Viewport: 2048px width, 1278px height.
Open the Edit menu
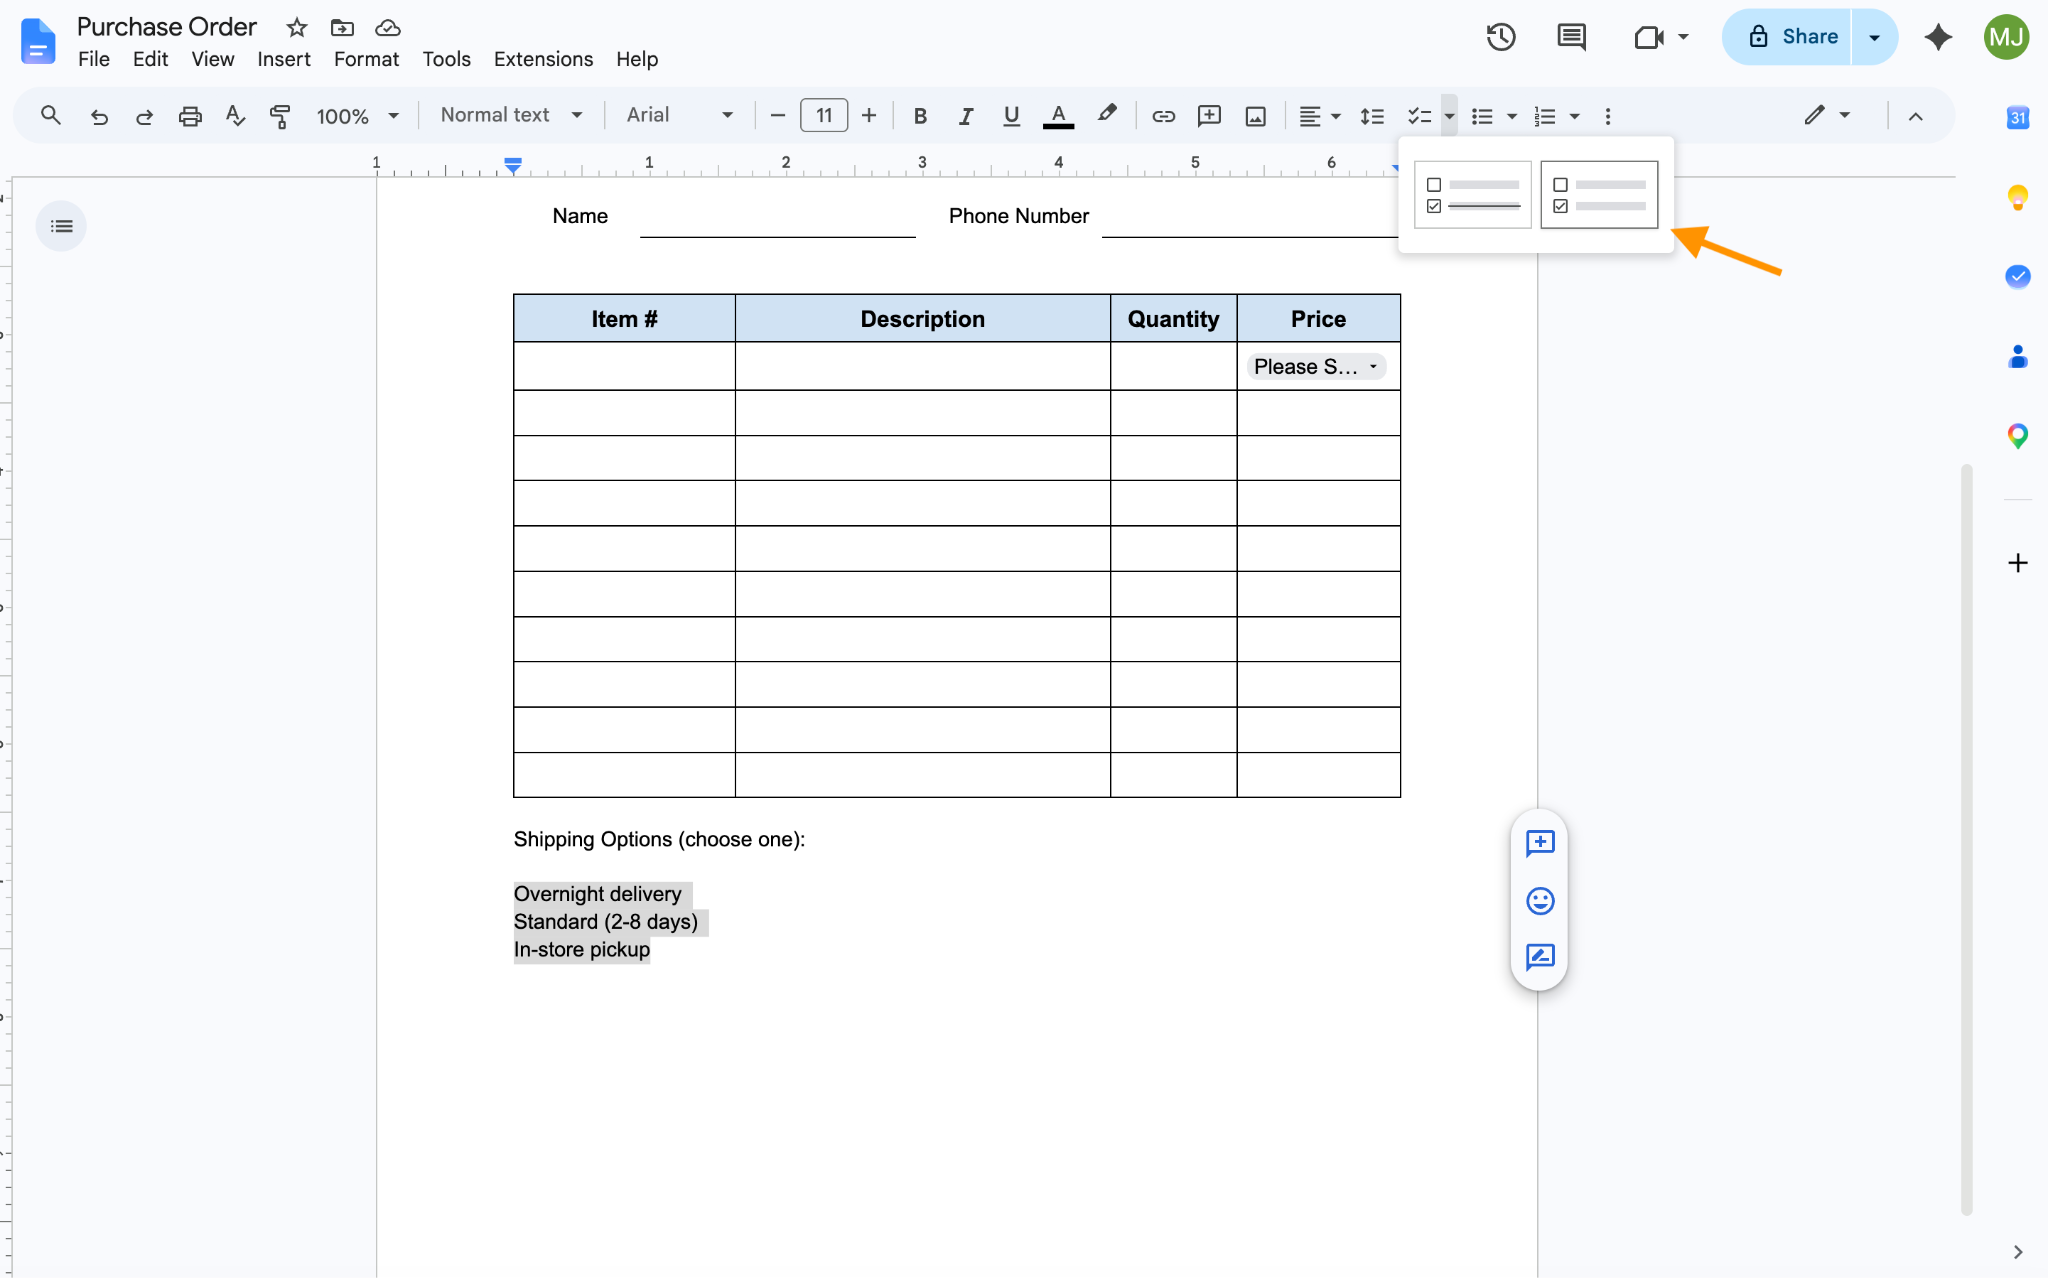click(150, 59)
